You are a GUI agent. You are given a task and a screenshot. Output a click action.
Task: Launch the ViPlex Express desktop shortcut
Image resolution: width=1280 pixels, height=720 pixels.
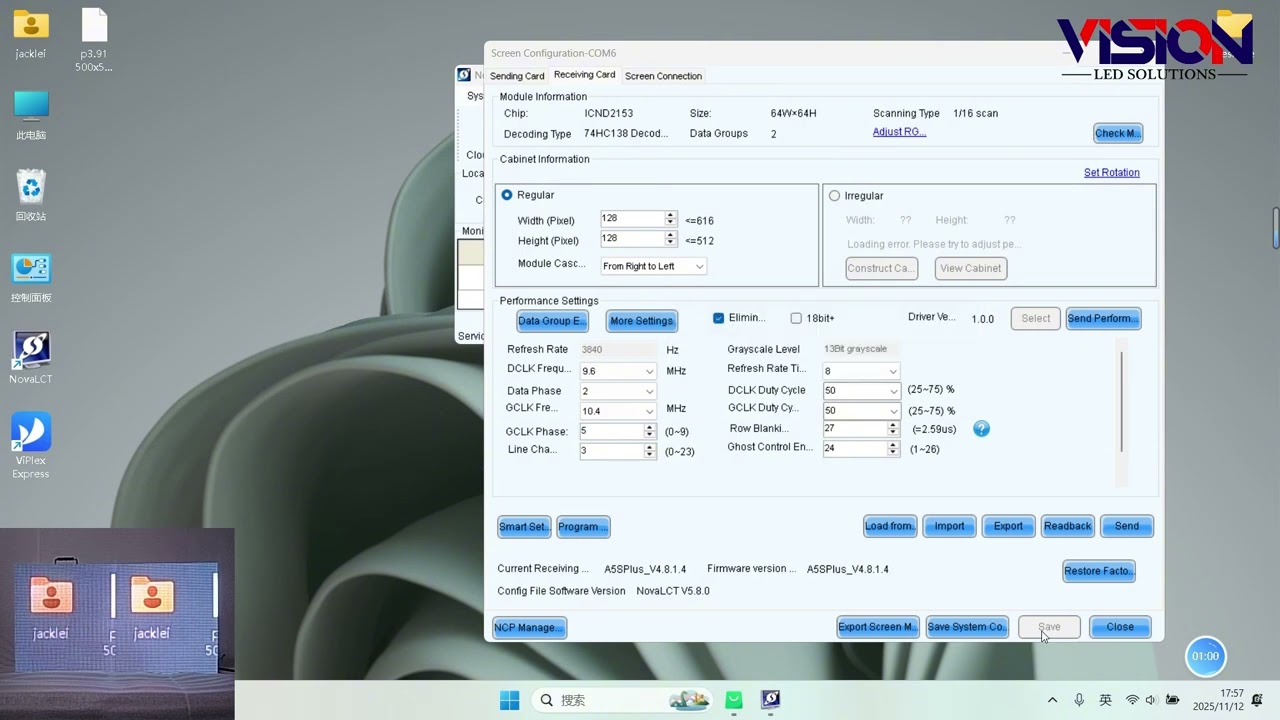[x=31, y=446]
